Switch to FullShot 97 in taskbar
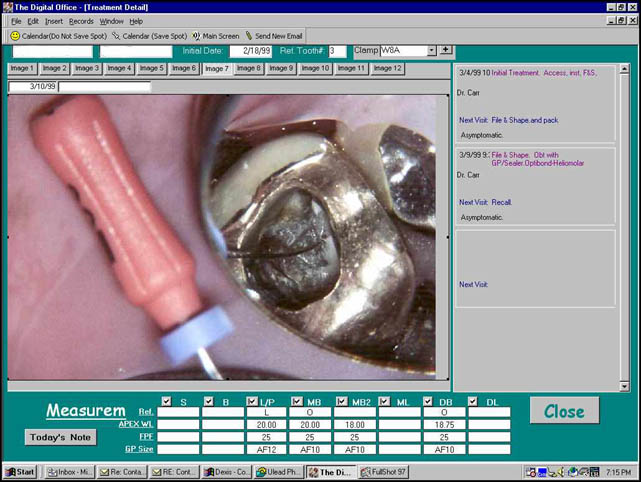The width and height of the screenshot is (641, 482). click(x=384, y=471)
